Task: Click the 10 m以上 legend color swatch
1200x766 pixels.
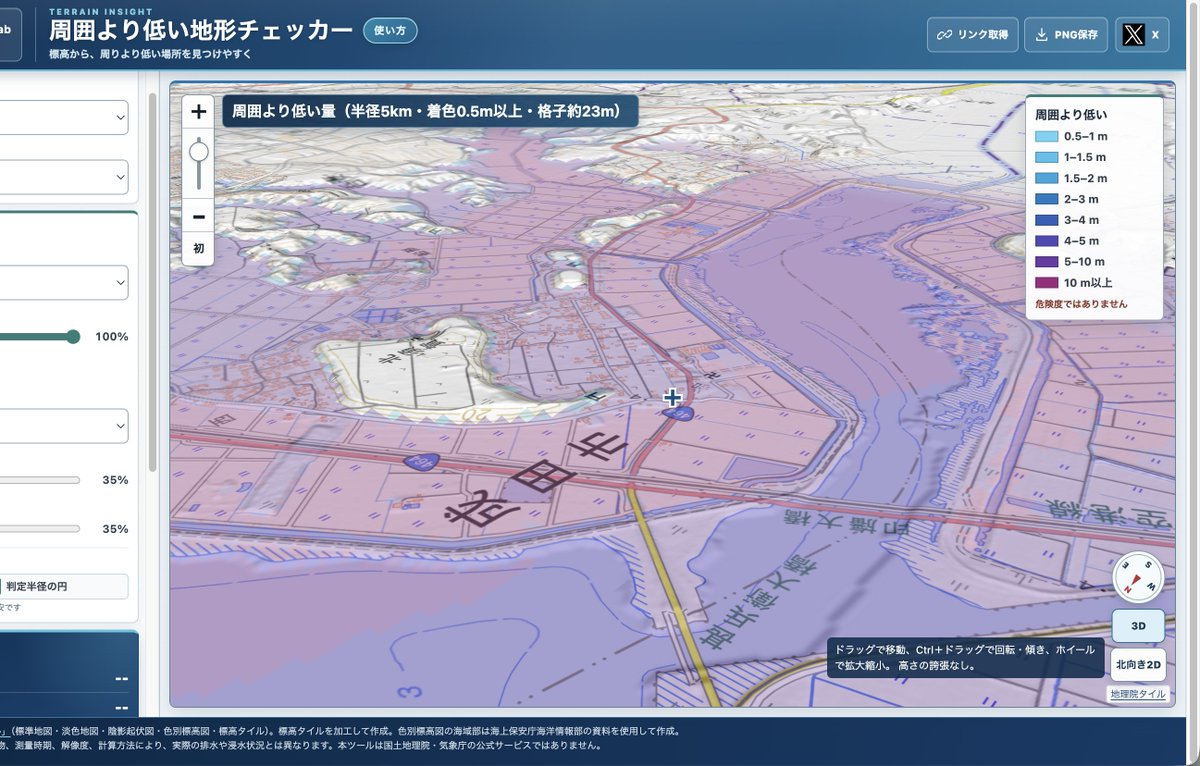Action: click(x=1046, y=283)
